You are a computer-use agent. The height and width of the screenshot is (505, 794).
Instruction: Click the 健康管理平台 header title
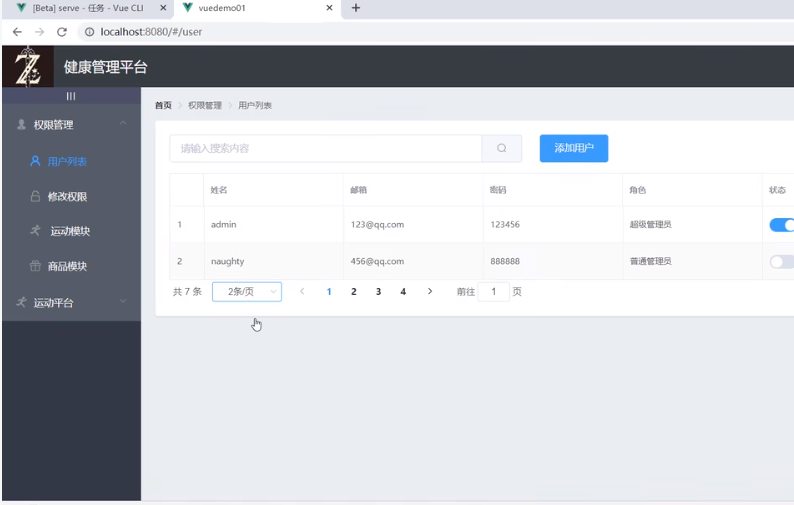tap(105, 67)
